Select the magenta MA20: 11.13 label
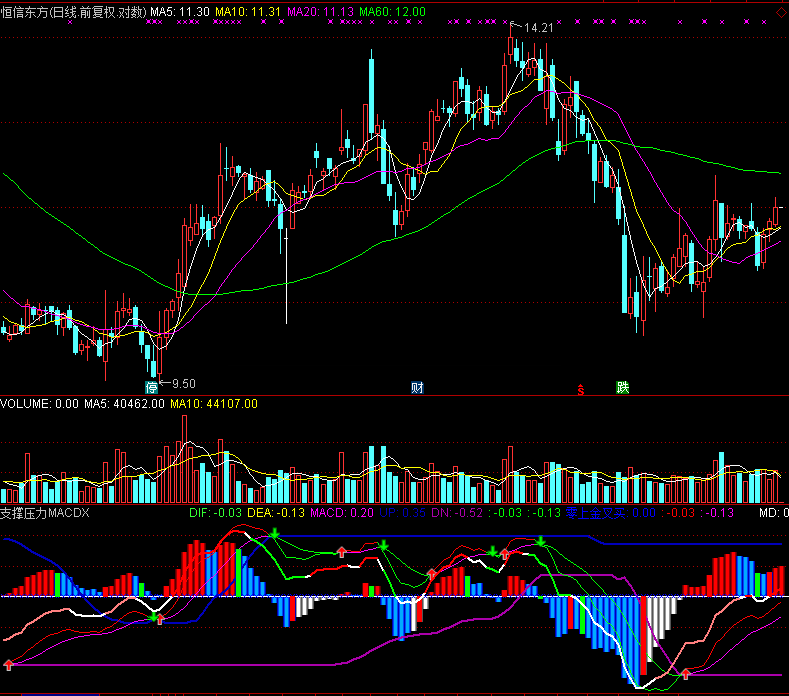This screenshot has height=696, width=789. coord(320,12)
